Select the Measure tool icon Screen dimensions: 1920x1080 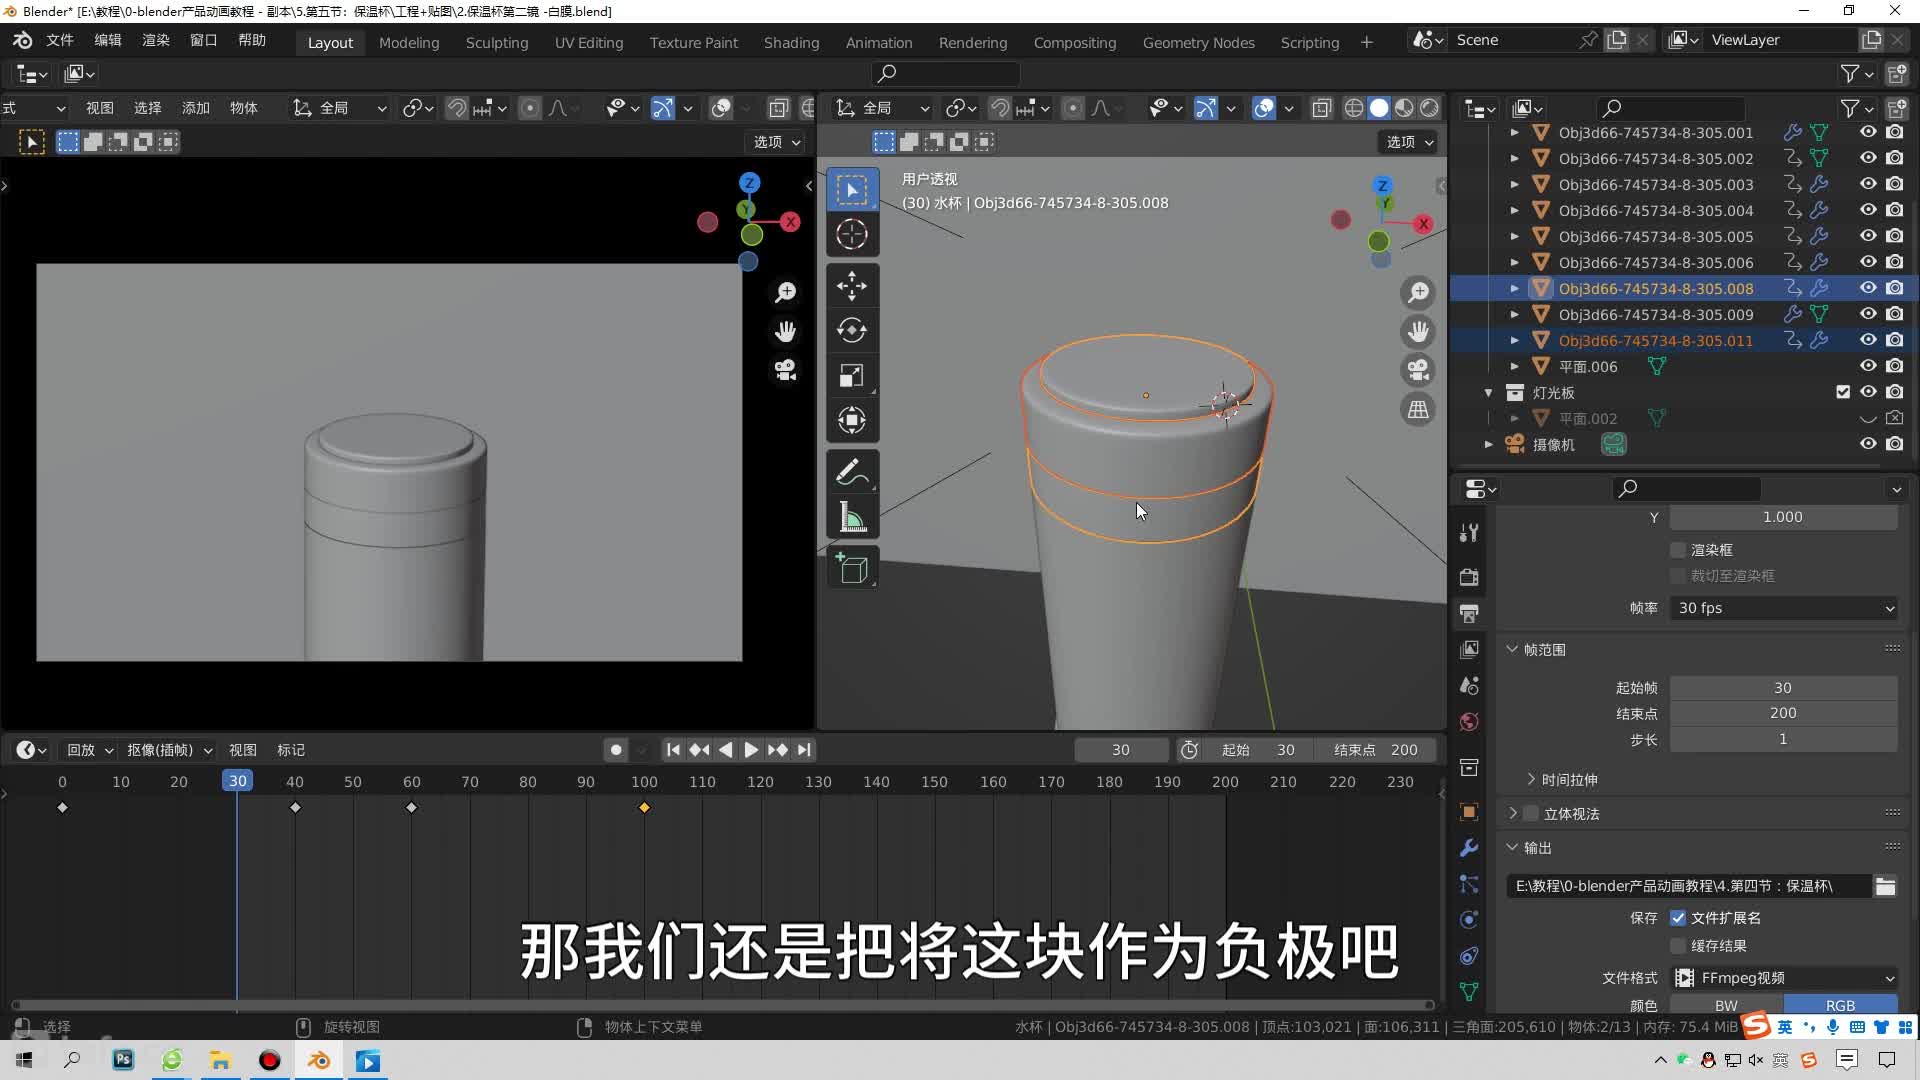coord(851,517)
